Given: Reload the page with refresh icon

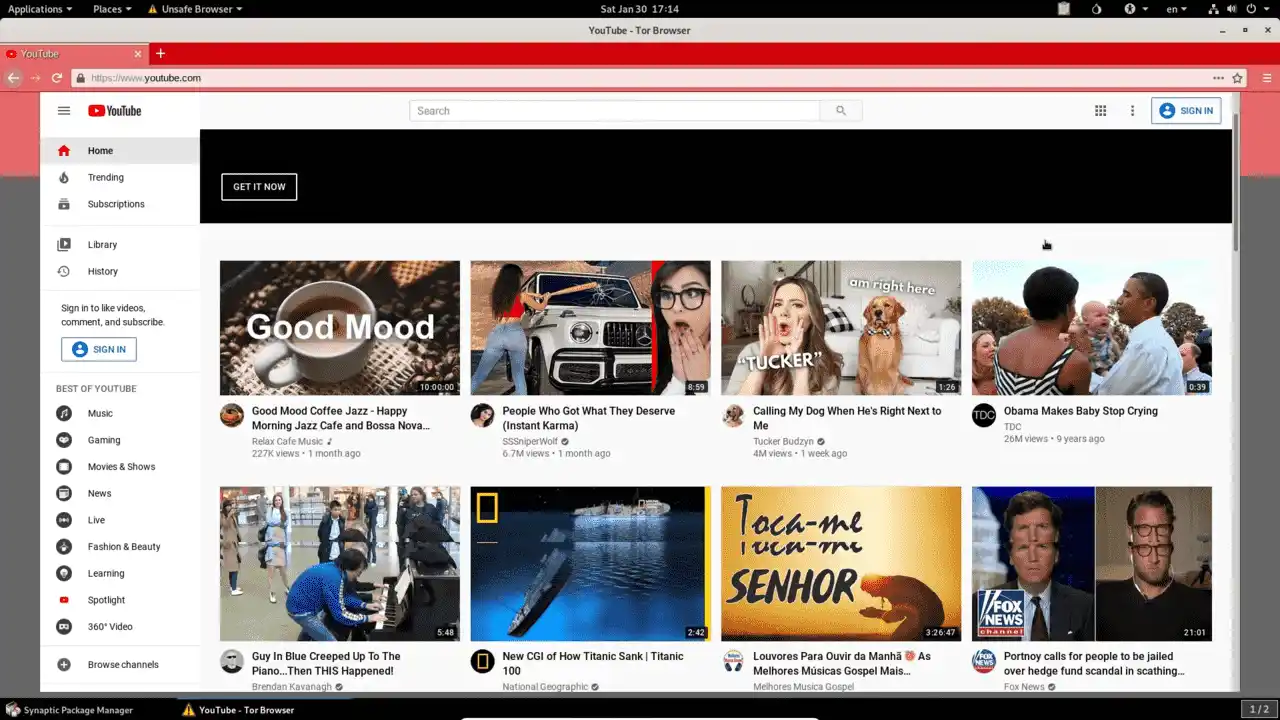Looking at the screenshot, I should 57,78.
